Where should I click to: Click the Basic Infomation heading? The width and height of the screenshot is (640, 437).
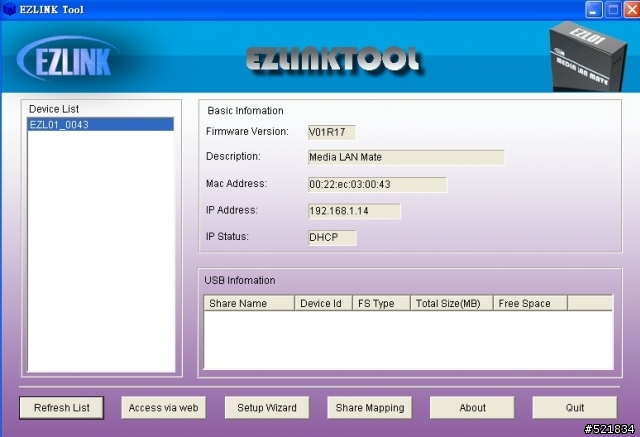(245, 111)
